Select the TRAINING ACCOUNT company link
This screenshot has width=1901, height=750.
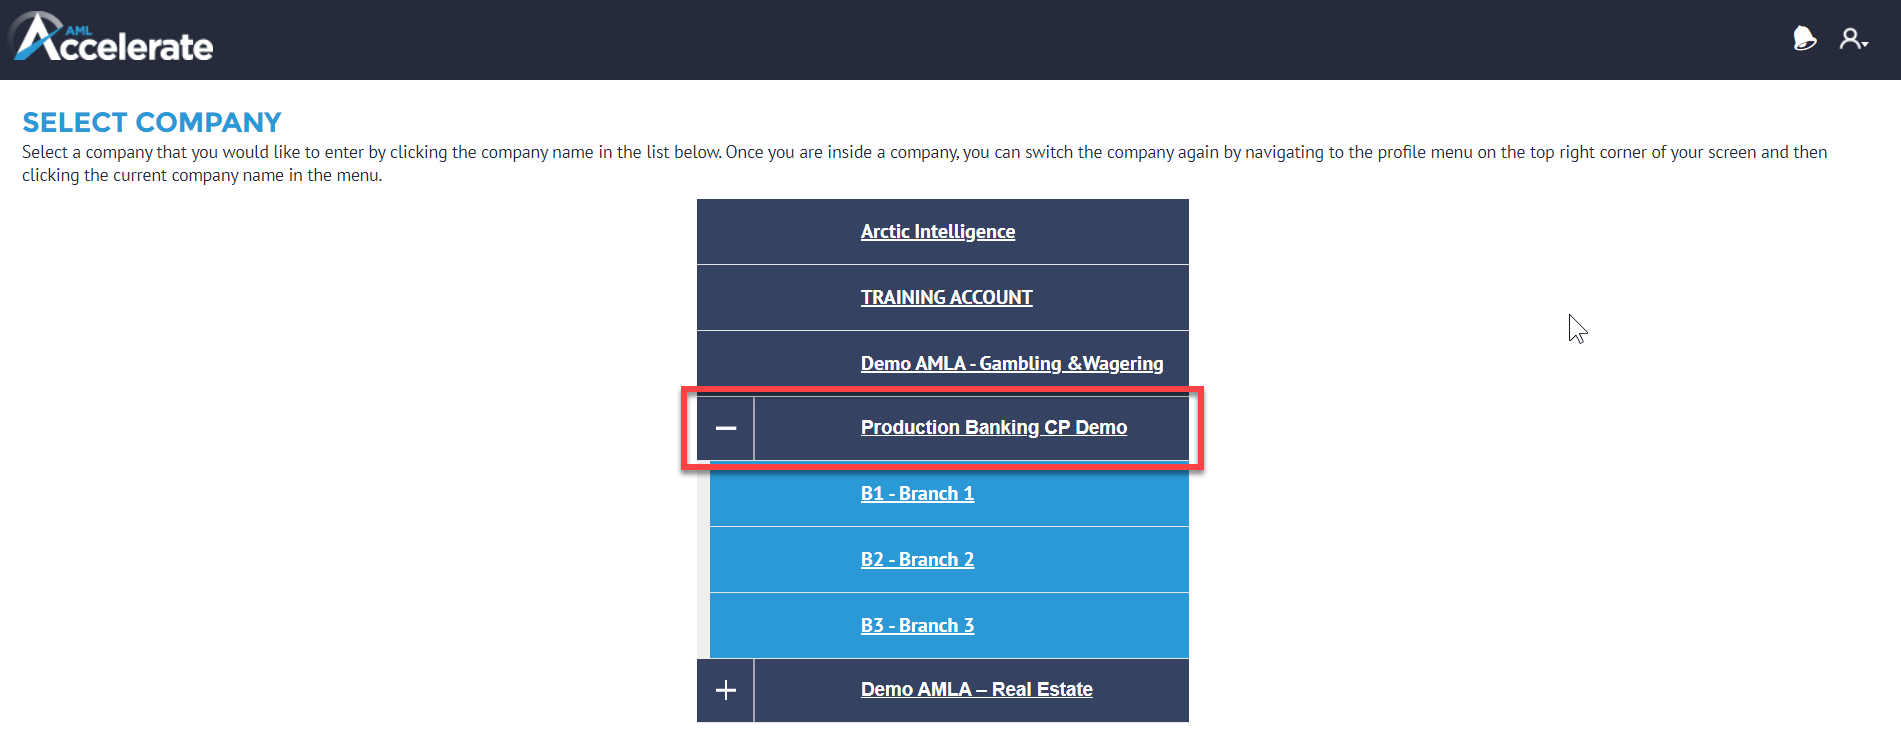click(x=947, y=298)
